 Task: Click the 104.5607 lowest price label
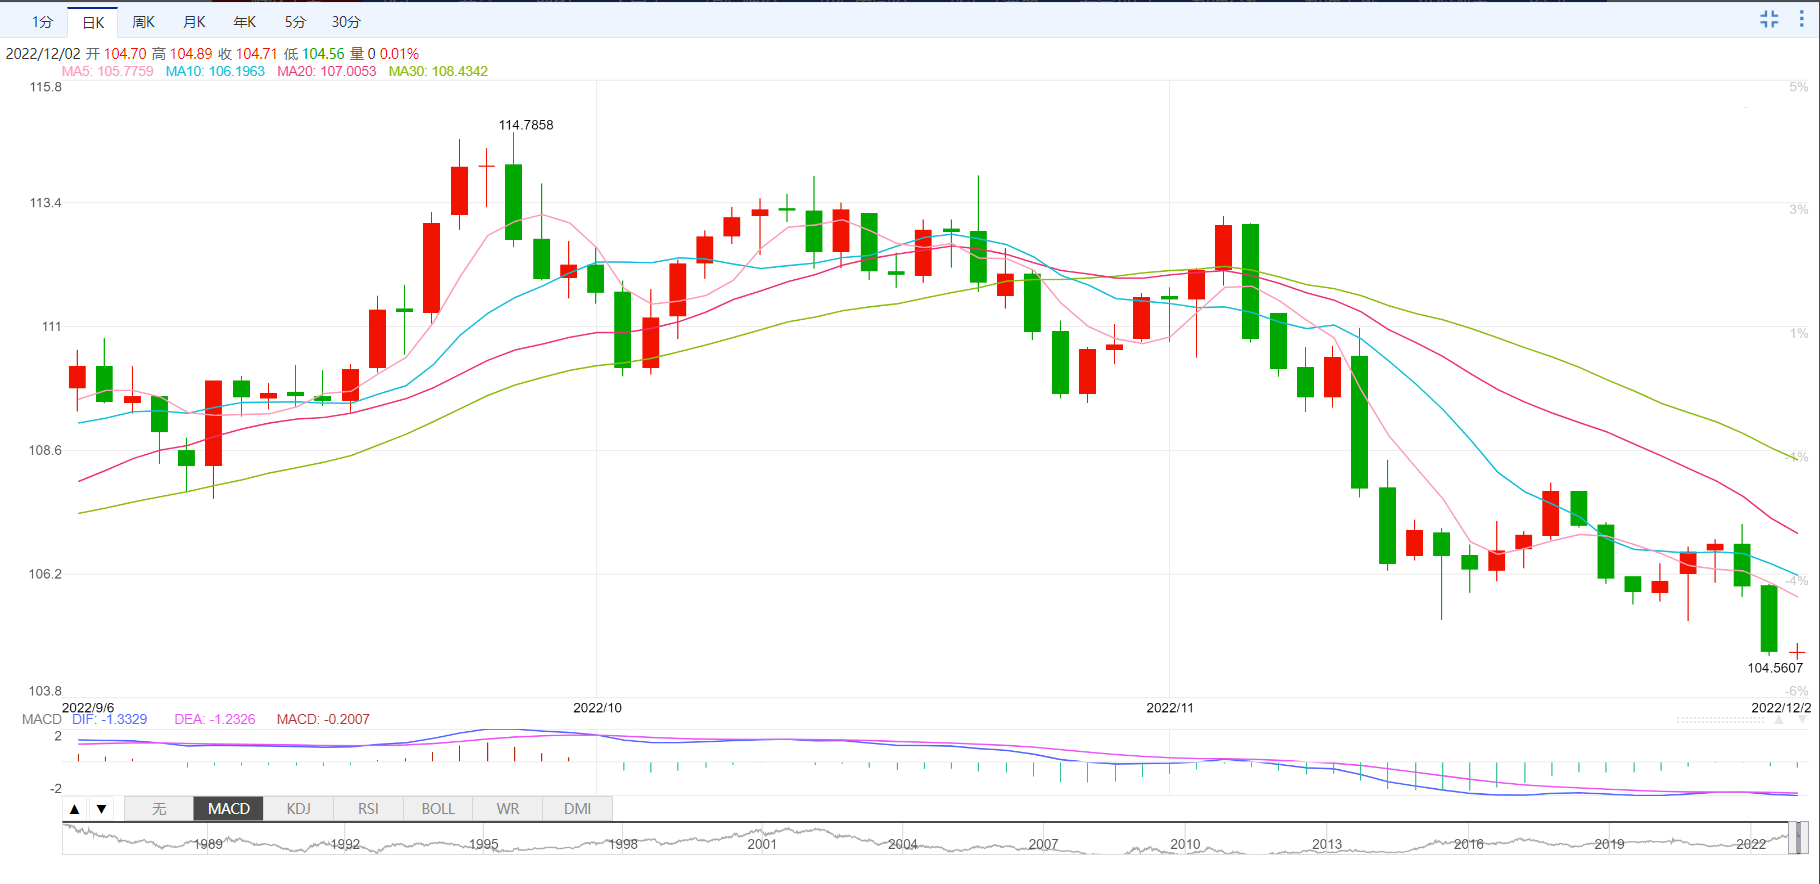coord(1775,668)
